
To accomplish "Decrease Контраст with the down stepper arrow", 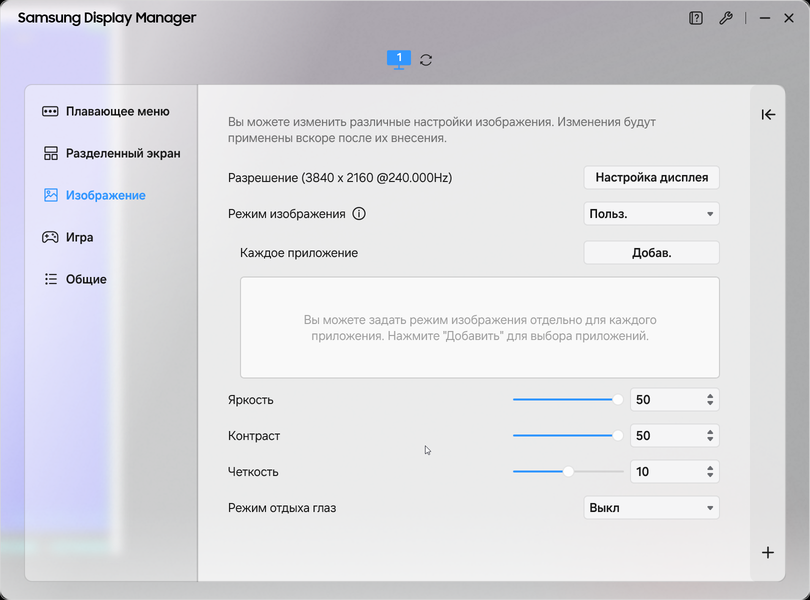I will tap(710, 440).
